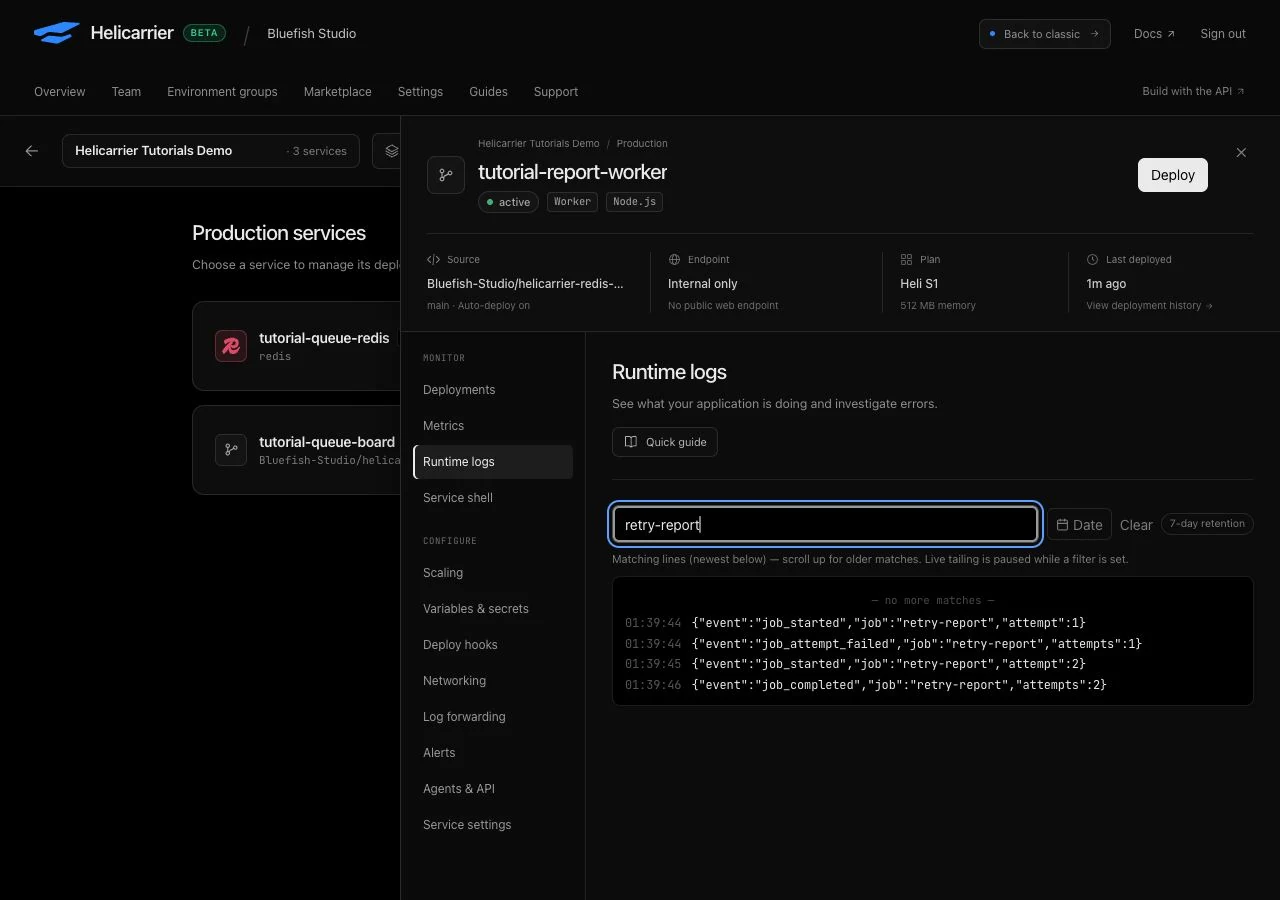1280x900 pixels.
Task: Open Service shell
Action: [493, 498]
